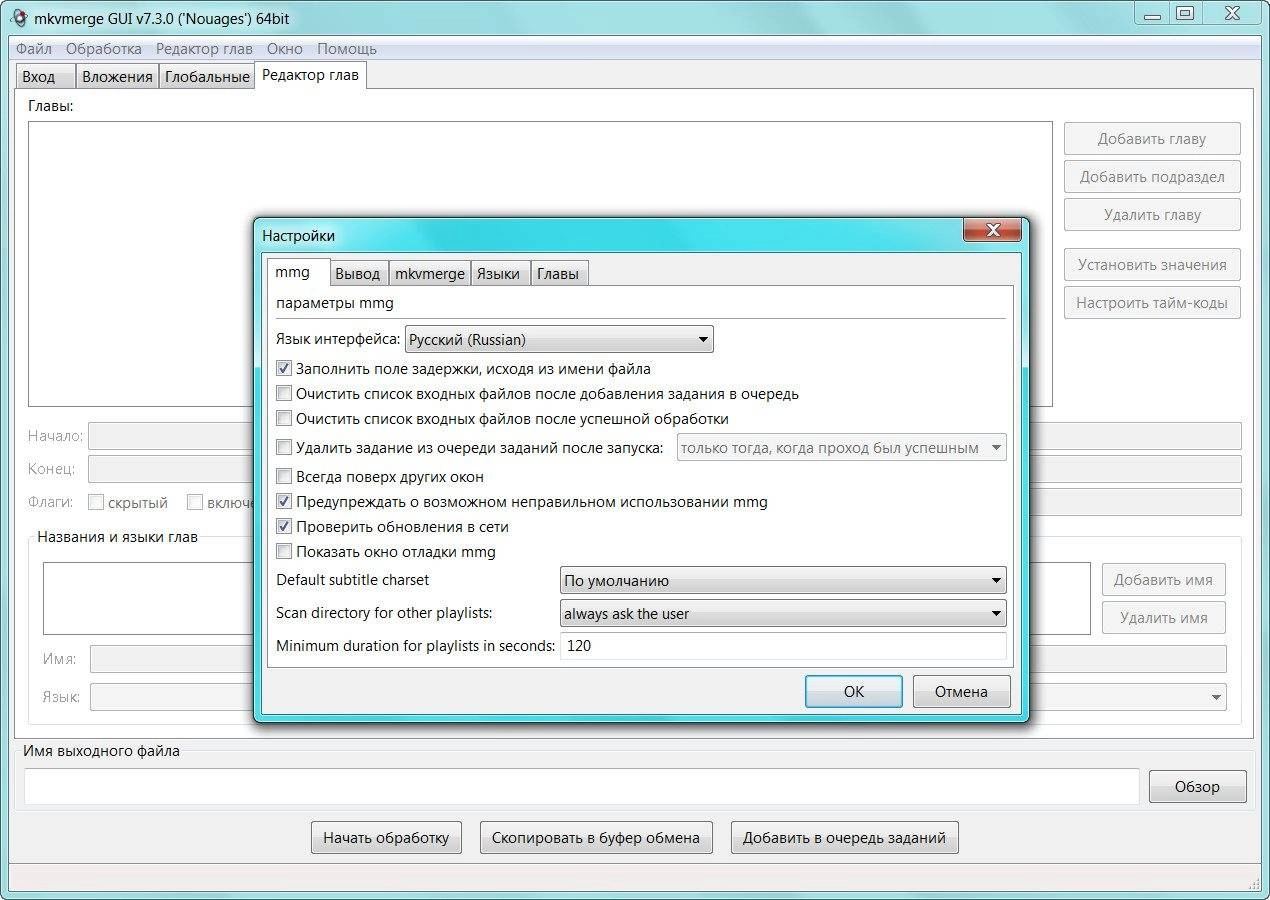
Task: Click the "Добавить имя" button
Action: click(x=1163, y=580)
